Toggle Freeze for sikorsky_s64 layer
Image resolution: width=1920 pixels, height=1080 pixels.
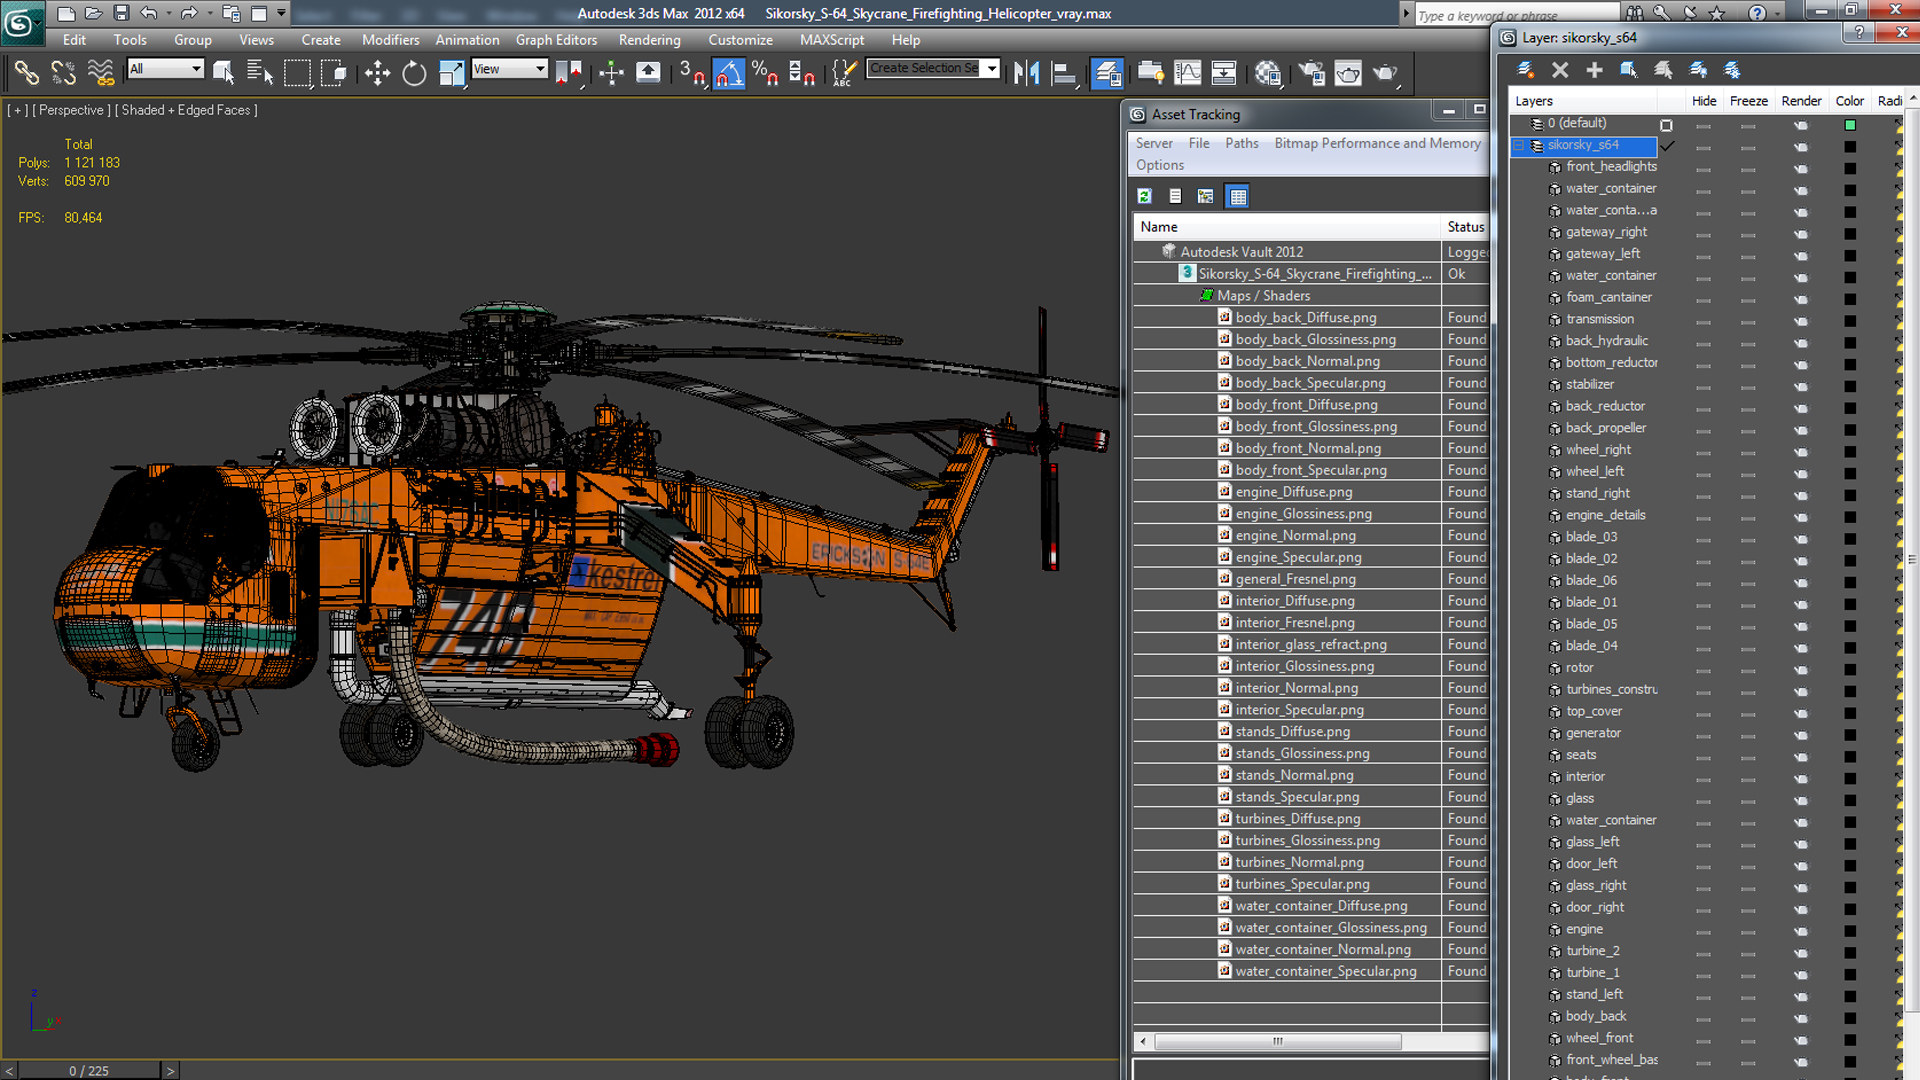pyautogui.click(x=1748, y=147)
